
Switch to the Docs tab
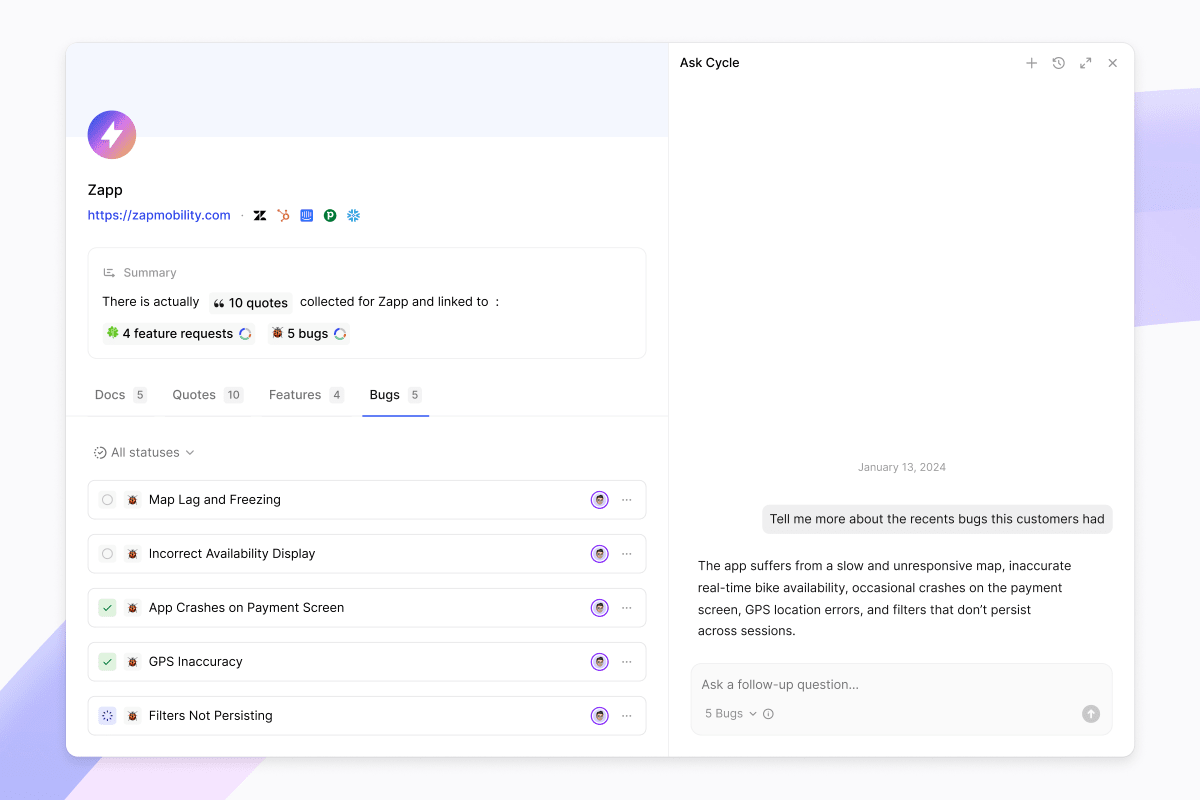[121, 395]
